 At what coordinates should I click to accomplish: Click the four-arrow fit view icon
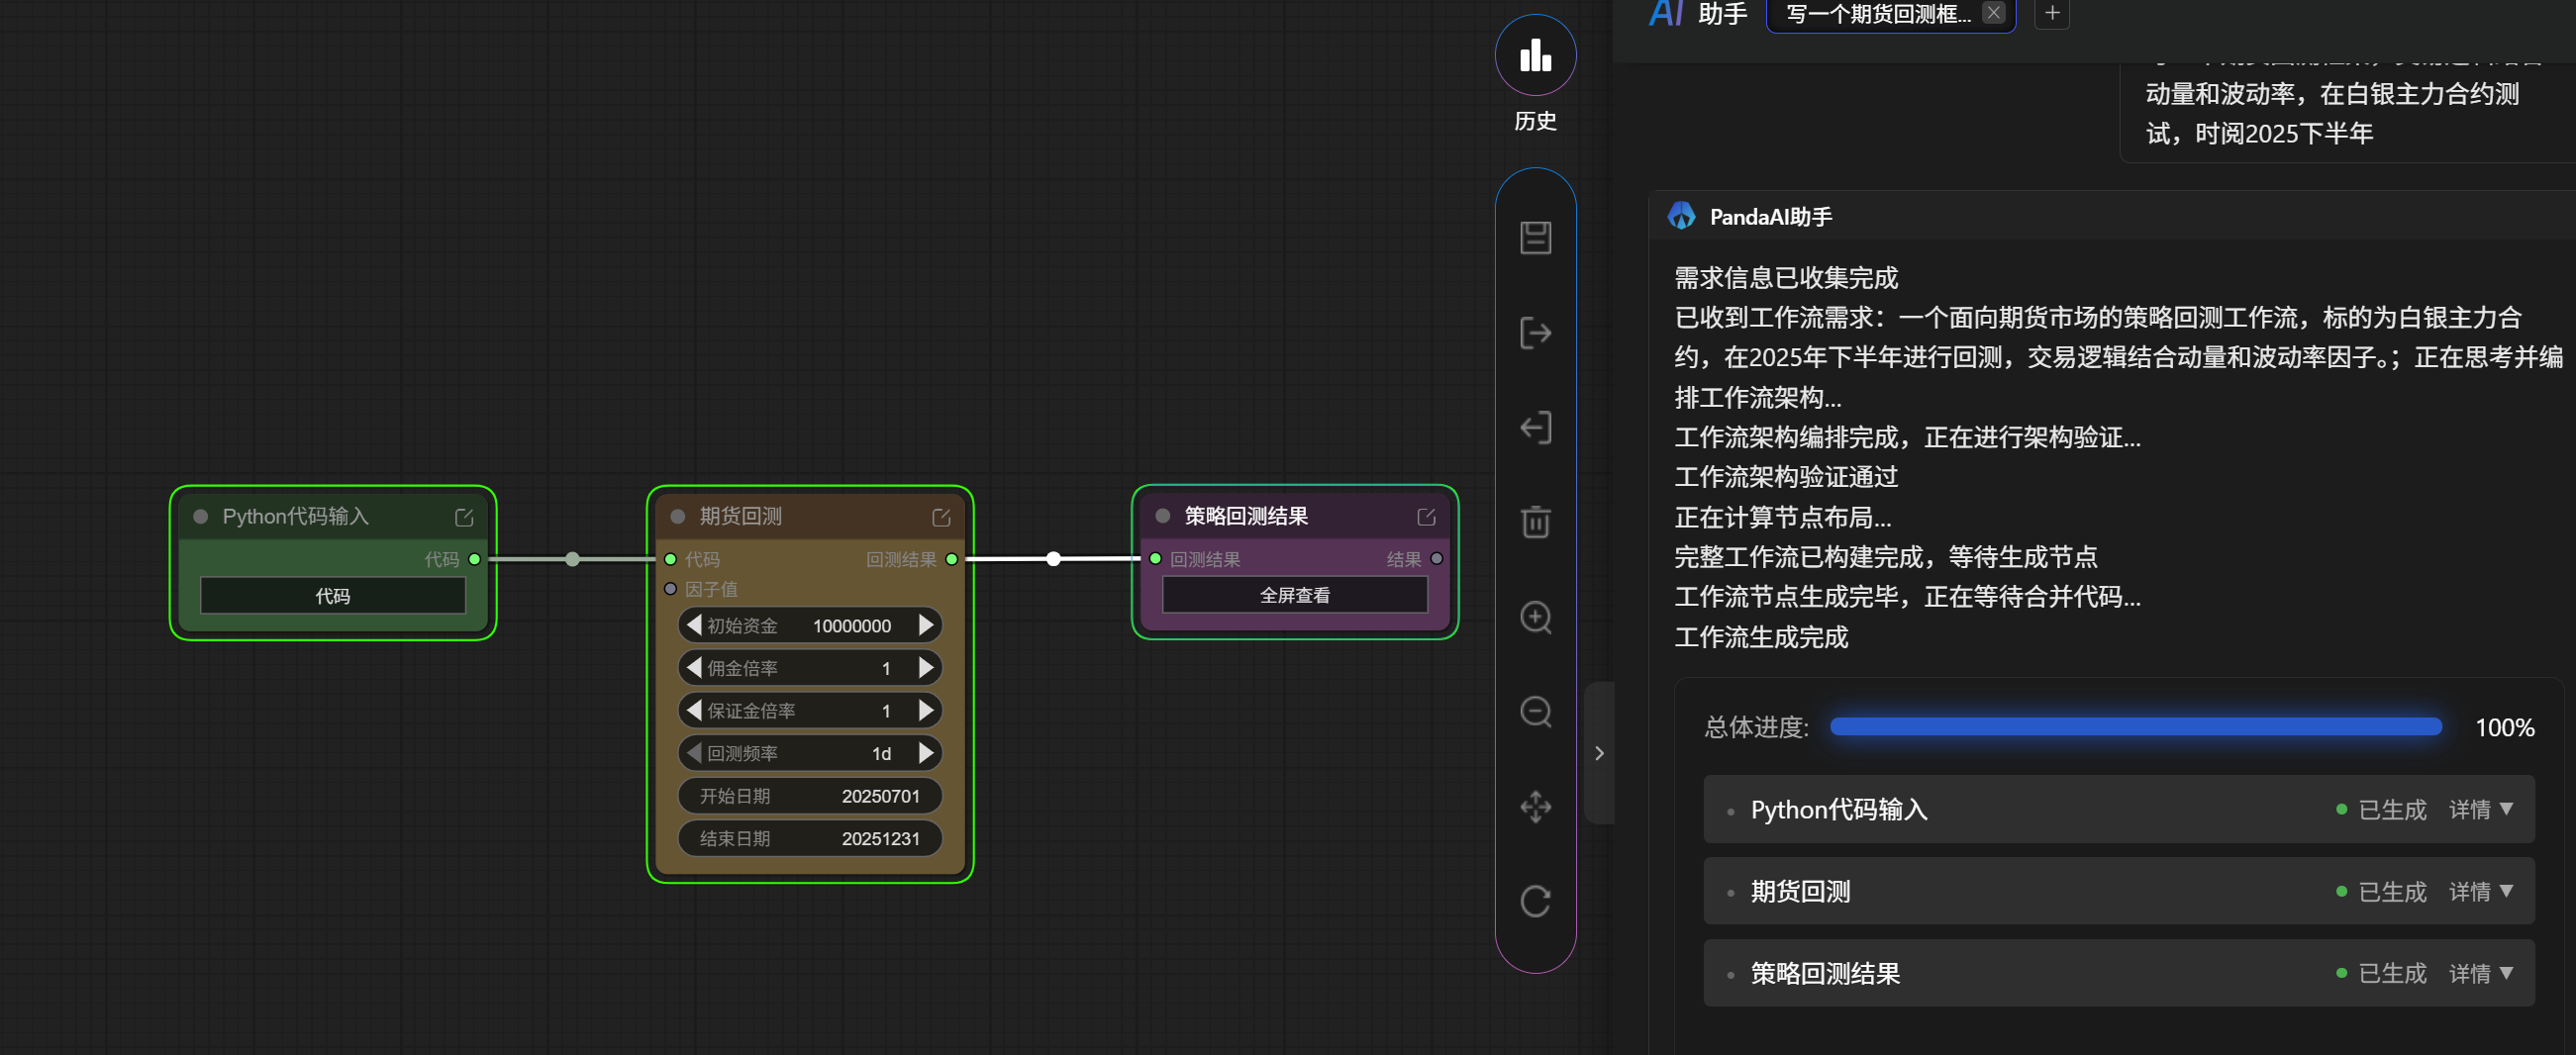[1535, 806]
